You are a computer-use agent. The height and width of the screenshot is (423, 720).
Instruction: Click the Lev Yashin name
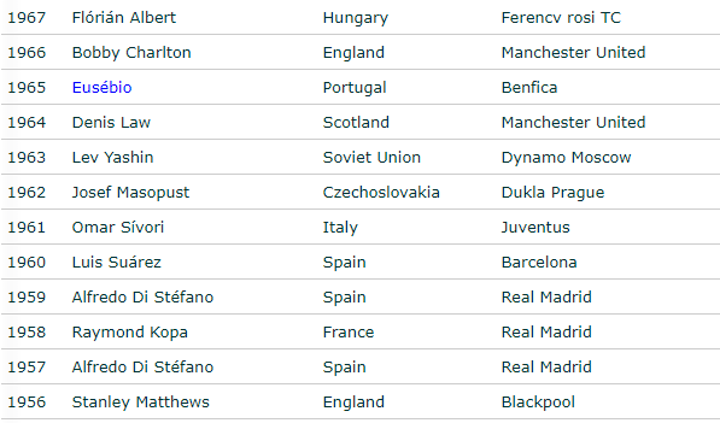113,158
